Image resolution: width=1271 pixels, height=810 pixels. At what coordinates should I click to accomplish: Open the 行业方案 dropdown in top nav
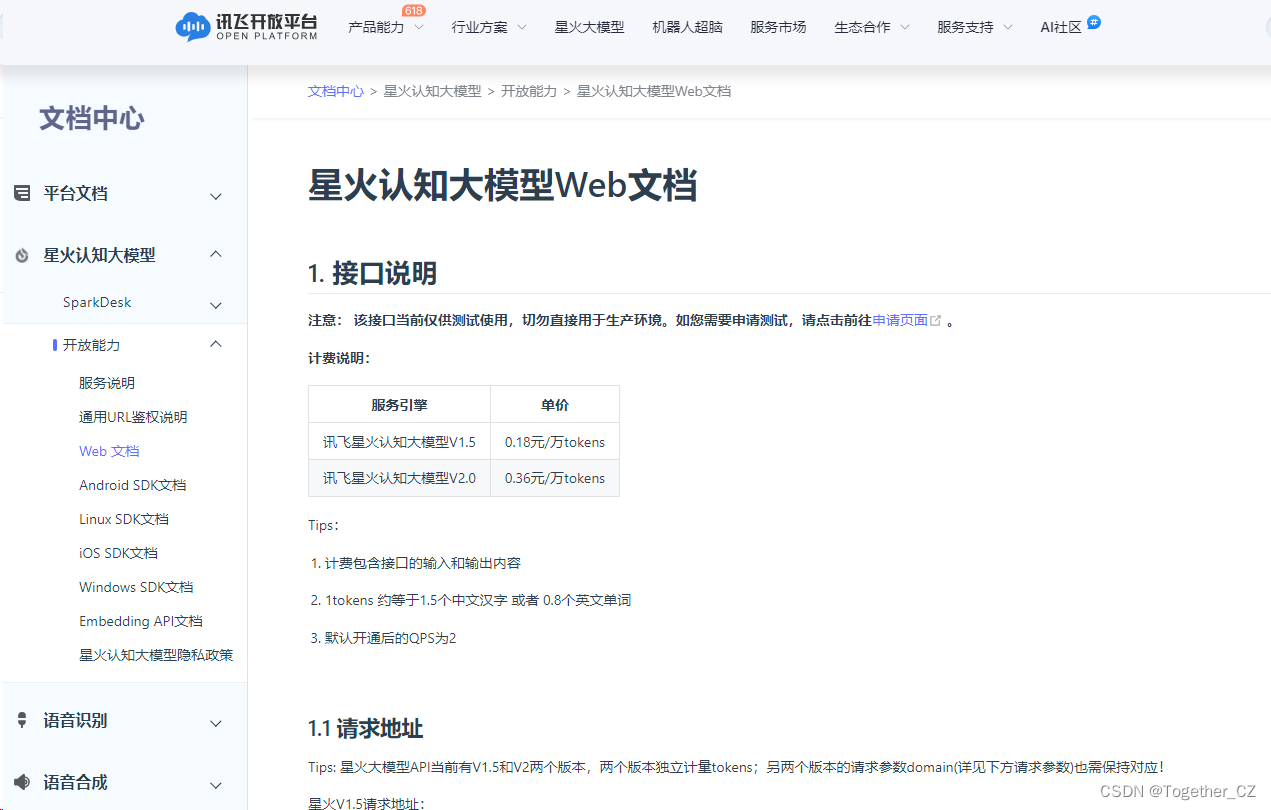[x=489, y=27]
